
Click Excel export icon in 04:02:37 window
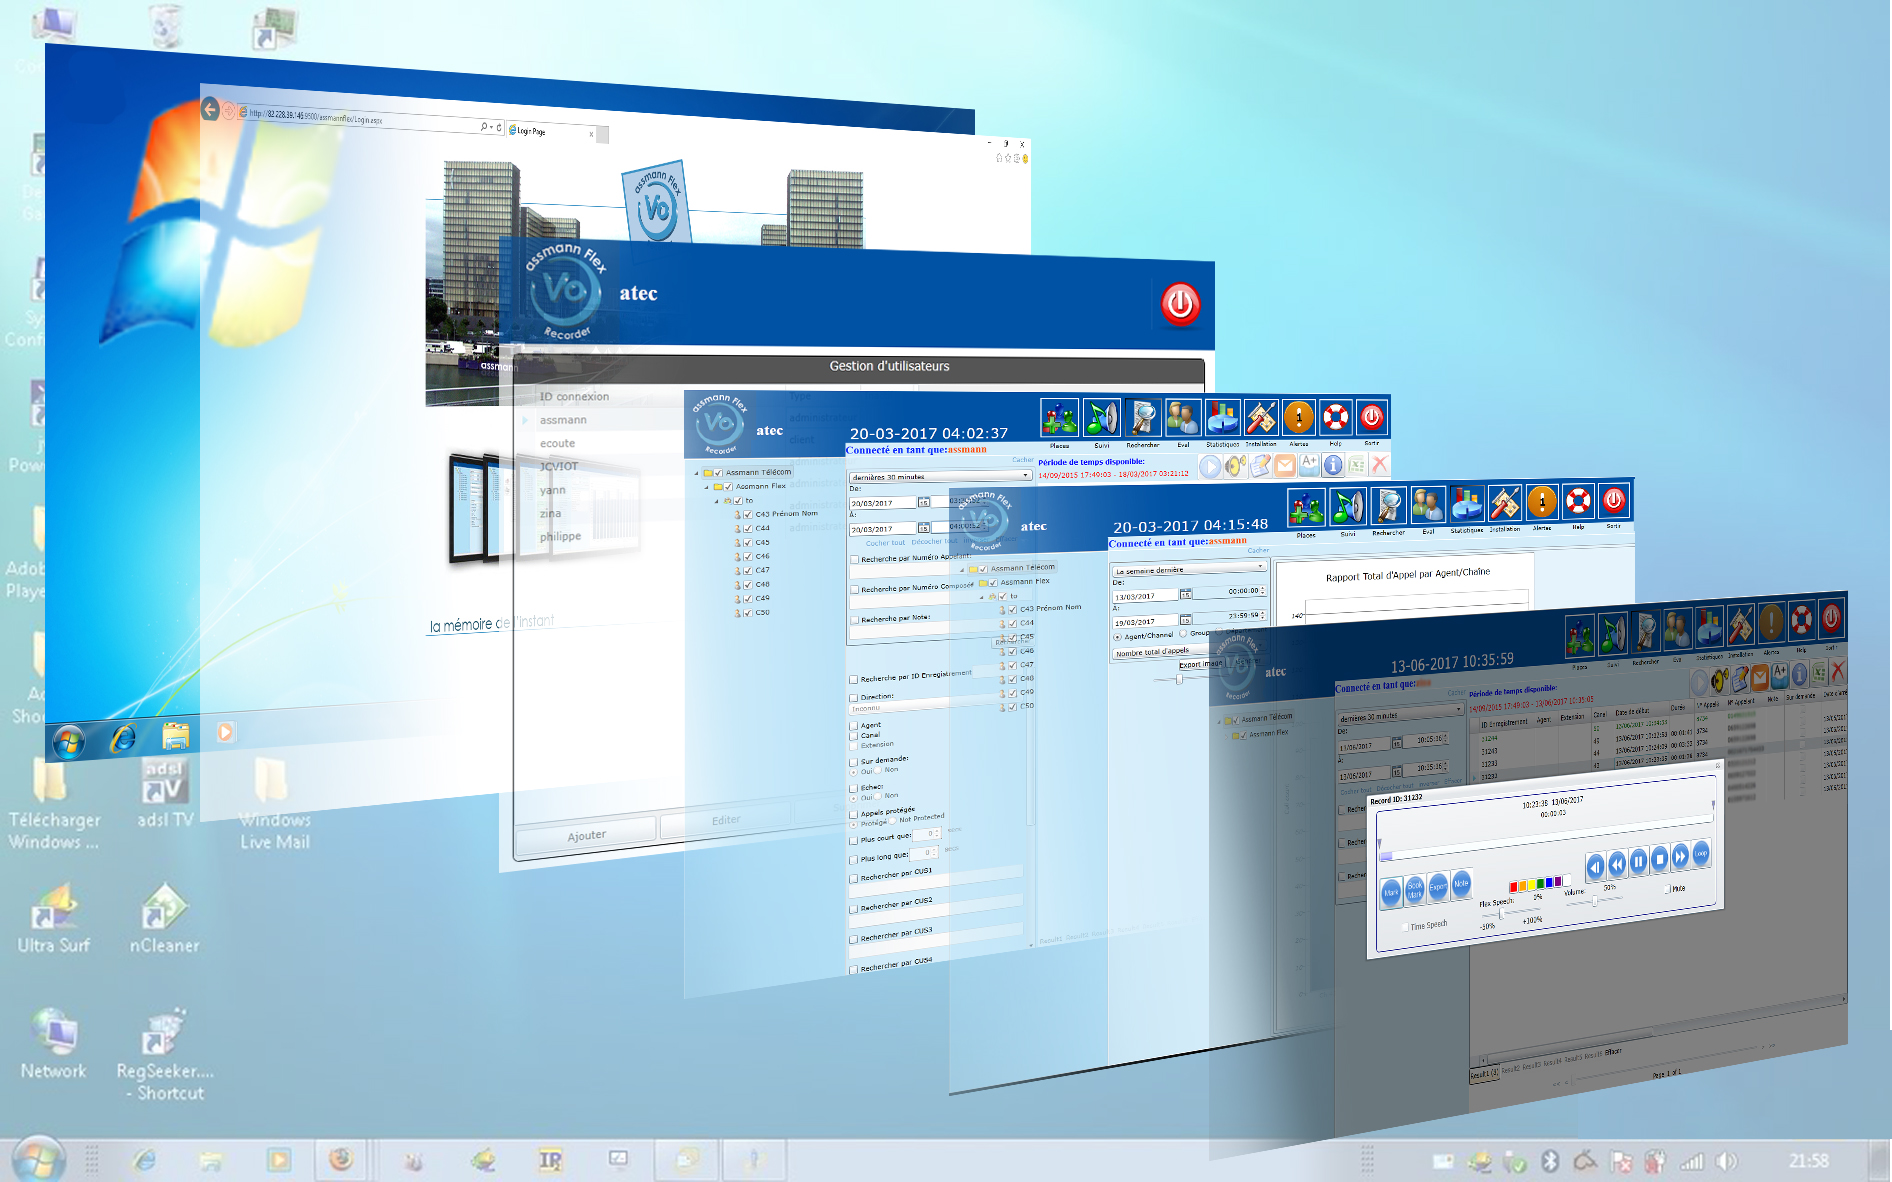tap(1356, 465)
